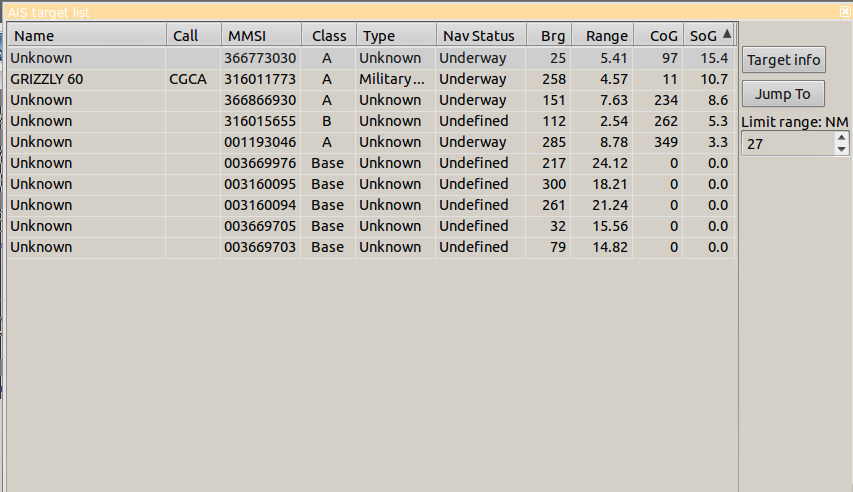Click the Nav Status column header
Image resolution: width=853 pixels, height=492 pixels.
pos(480,36)
